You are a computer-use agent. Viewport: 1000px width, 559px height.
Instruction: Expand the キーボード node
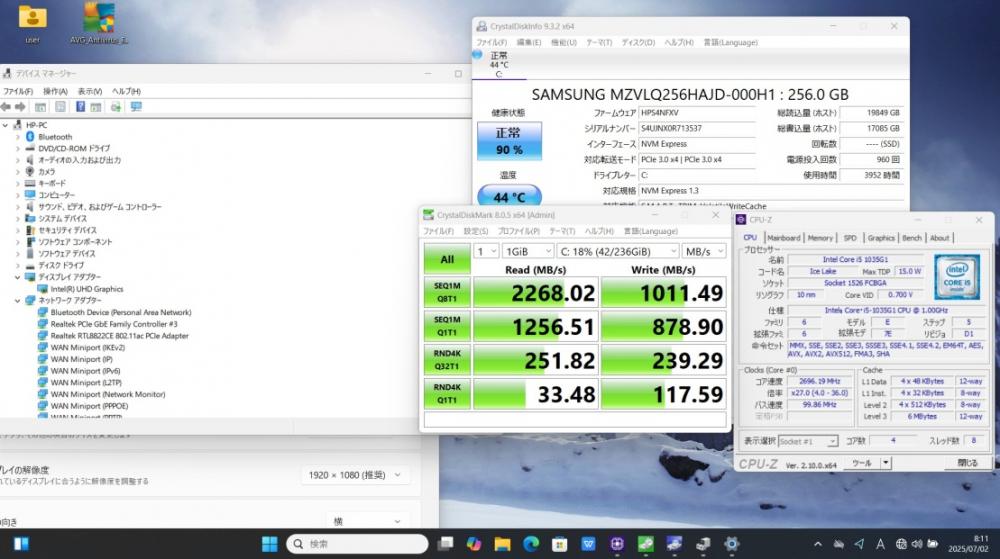(18, 184)
